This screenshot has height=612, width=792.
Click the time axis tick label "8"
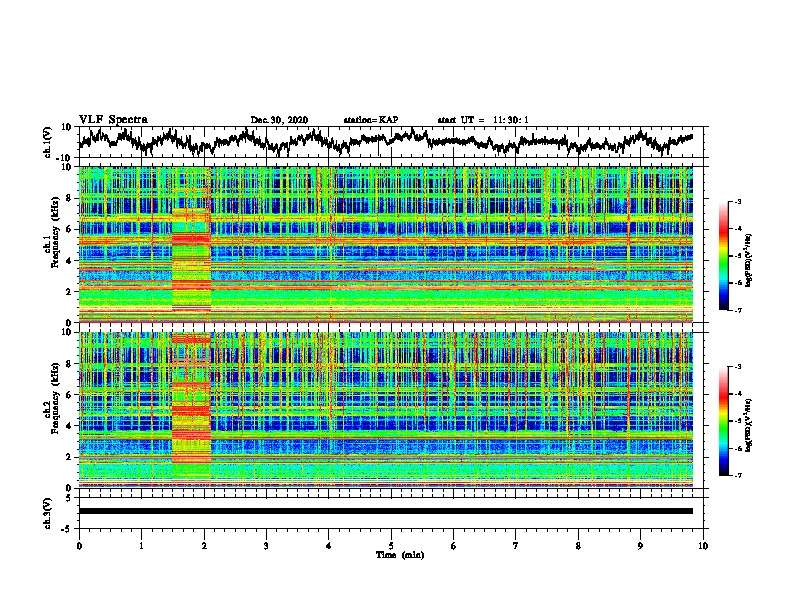click(578, 546)
